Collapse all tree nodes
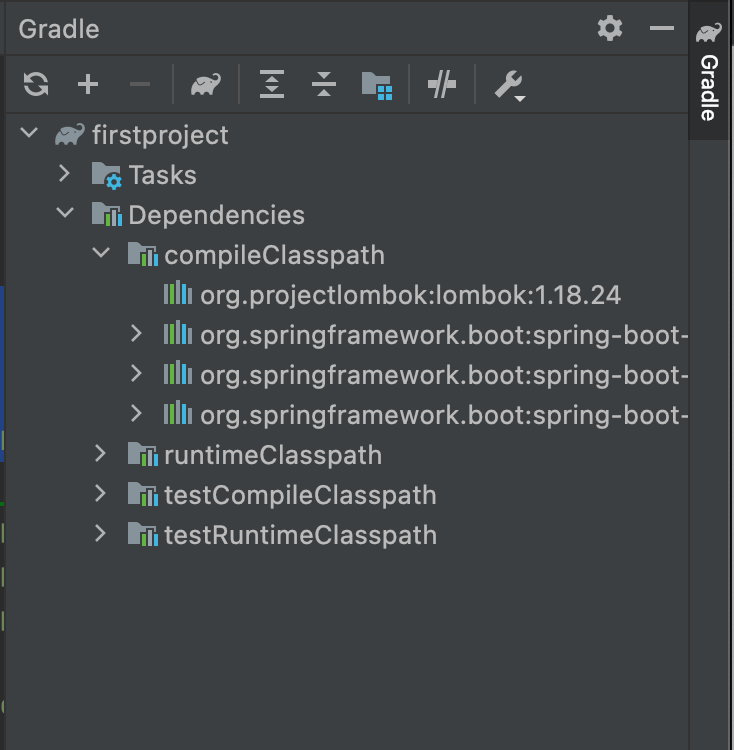Viewport: 734px width, 750px height. pyautogui.click(x=324, y=84)
